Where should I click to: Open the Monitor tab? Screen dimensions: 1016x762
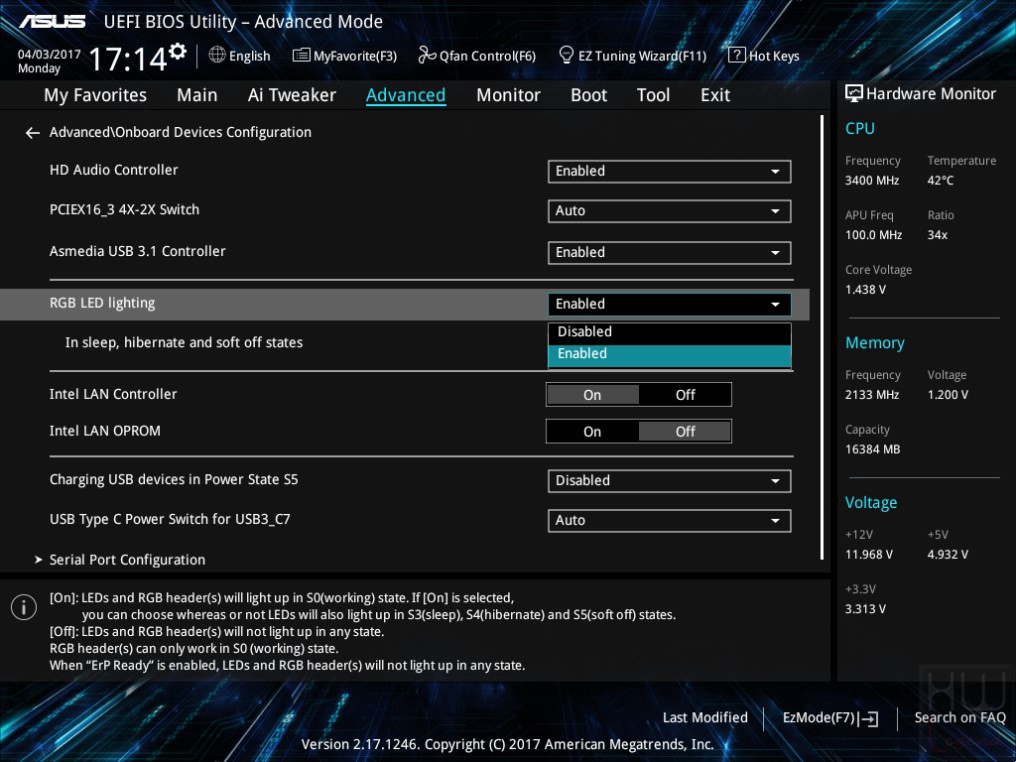[508, 95]
